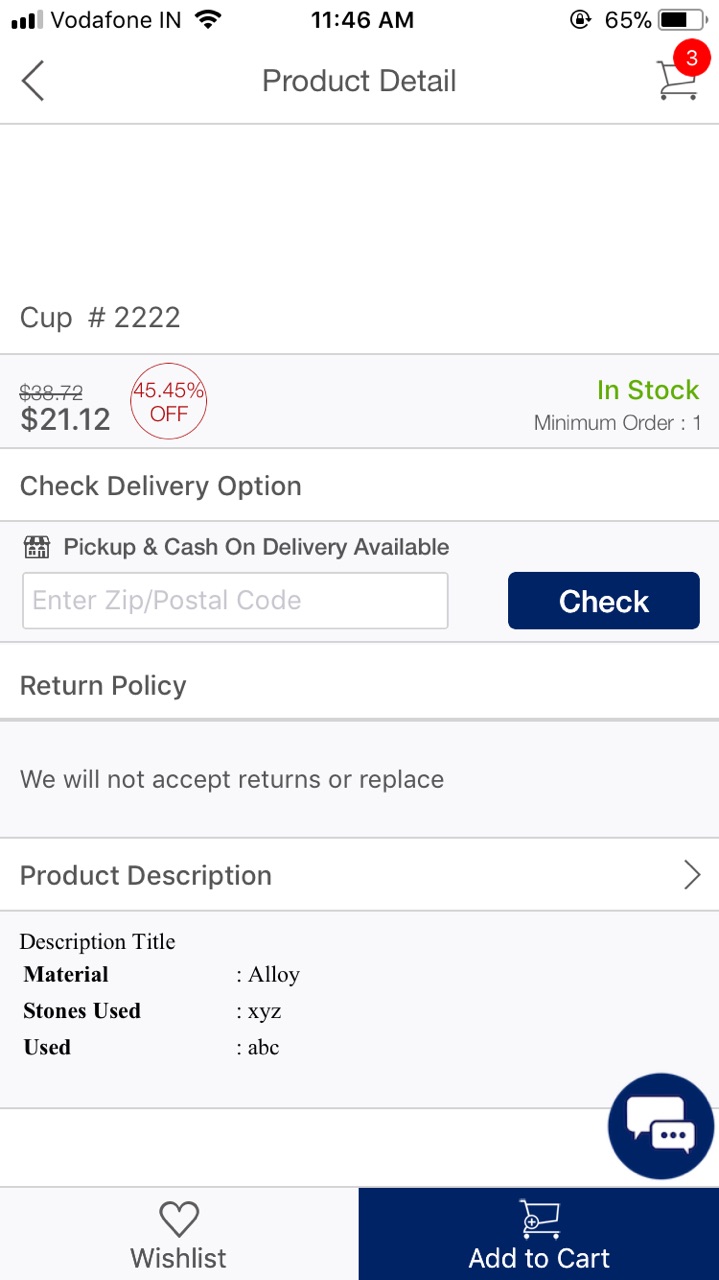Tap the Wishlist label
The width and height of the screenshot is (719, 1280).
tap(178, 1258)
